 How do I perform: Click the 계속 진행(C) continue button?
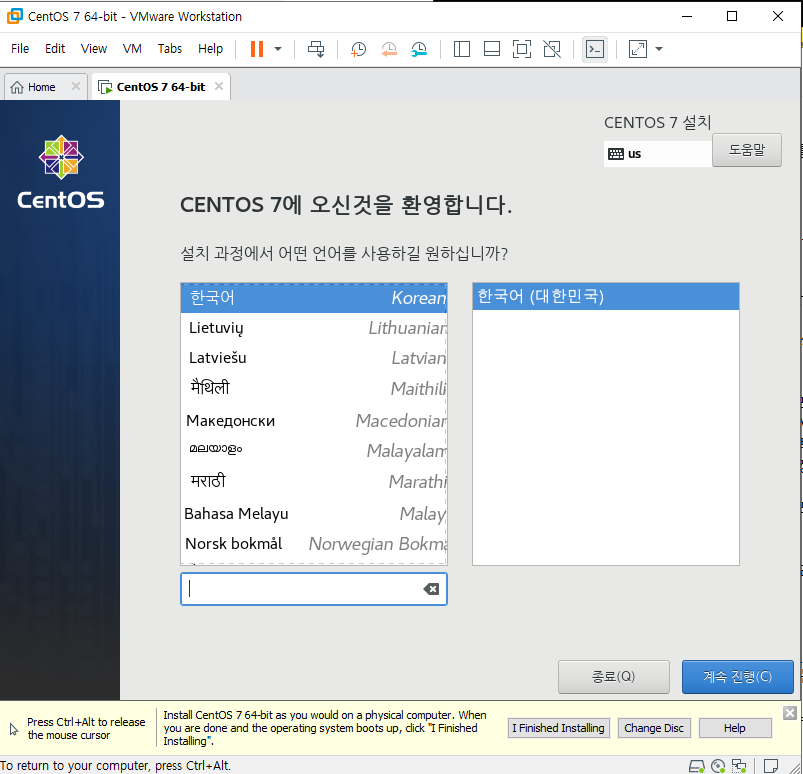[737, 677]
